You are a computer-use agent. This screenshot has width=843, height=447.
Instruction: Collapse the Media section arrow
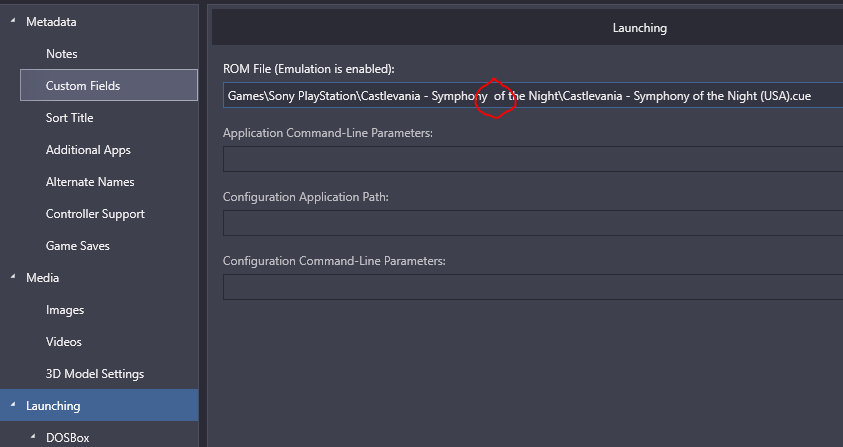(13, 276)
